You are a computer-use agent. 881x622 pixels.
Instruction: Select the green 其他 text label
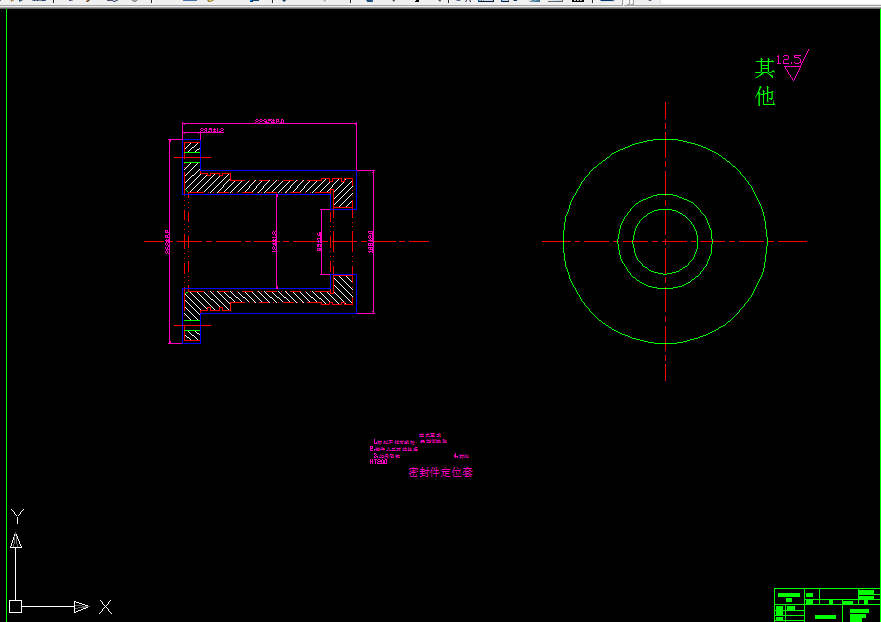pyautogui.click(x=765, y=82)
